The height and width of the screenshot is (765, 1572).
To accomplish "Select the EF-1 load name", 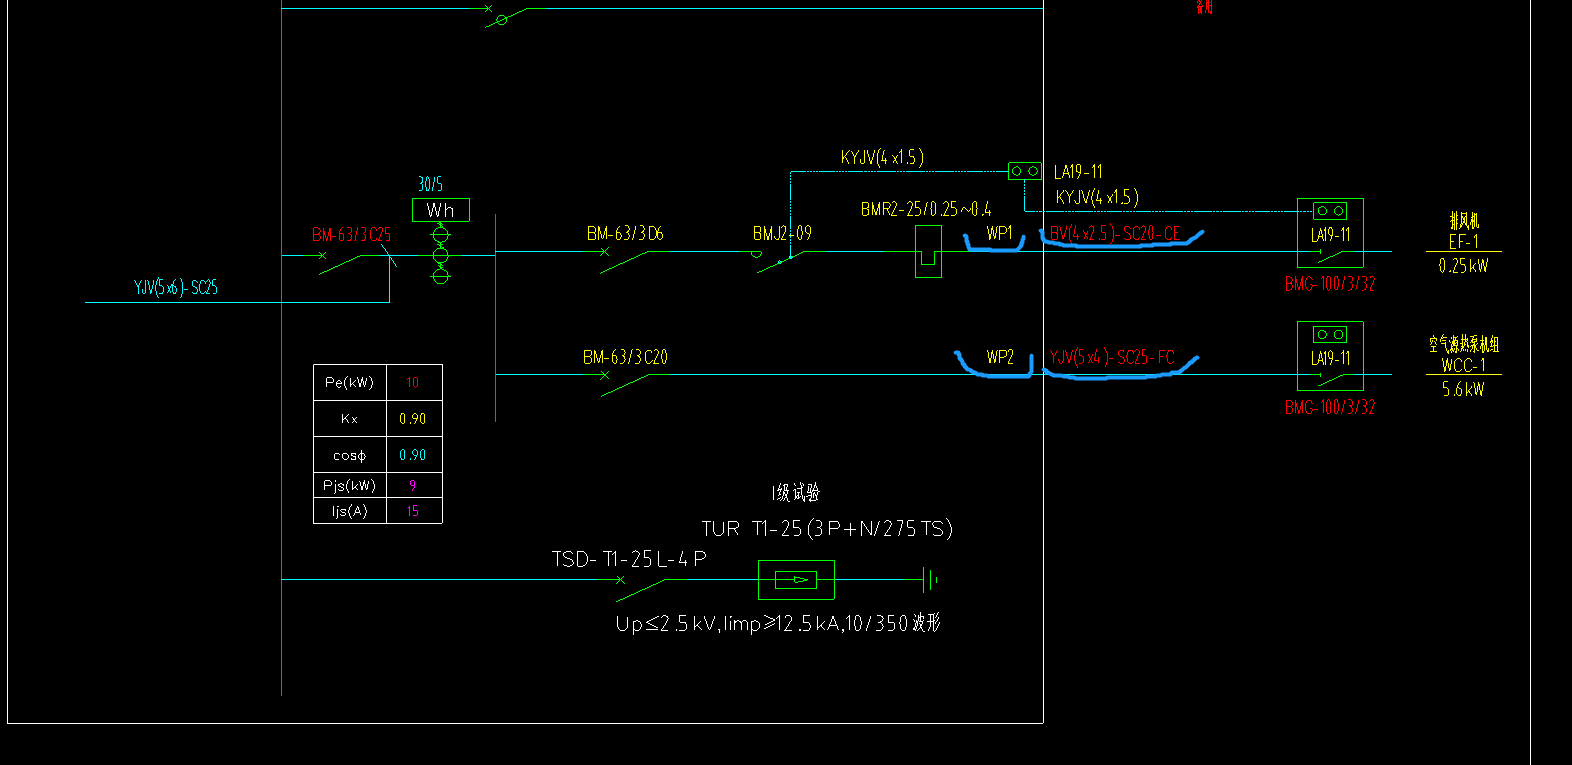I will (1464, 241).
